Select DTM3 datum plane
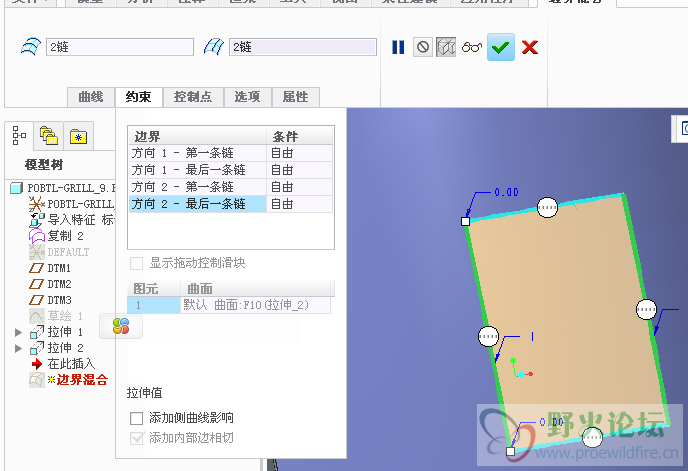The width and height of the screenshot is (688, 471). pyautogui.click(x=50, y=300)
